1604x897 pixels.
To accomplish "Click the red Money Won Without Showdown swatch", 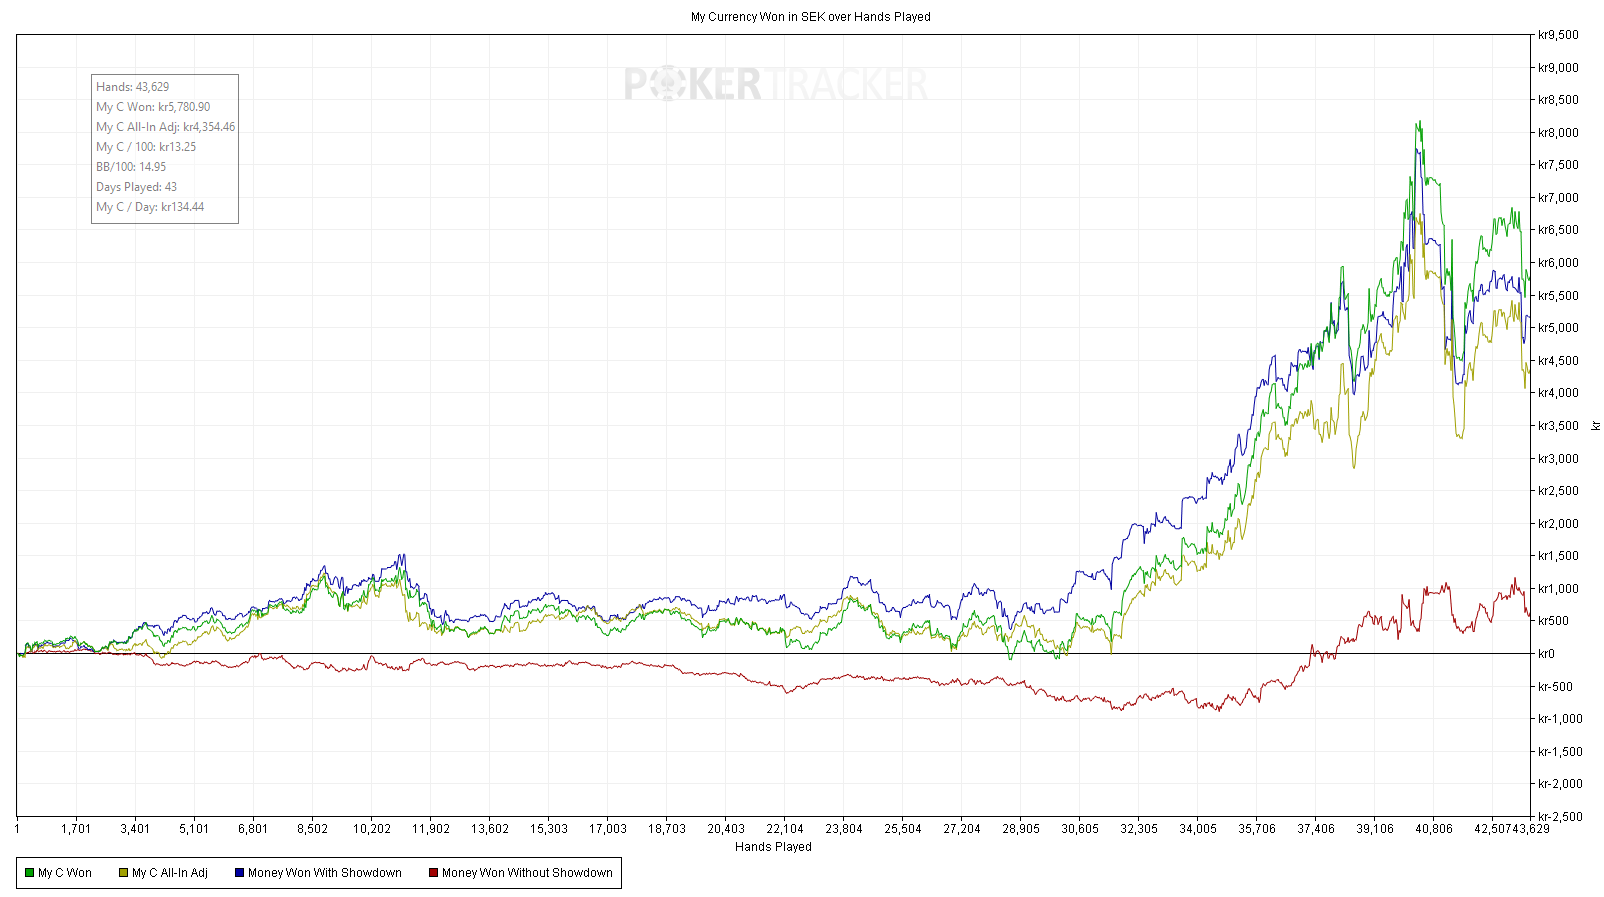I will click(434, 873).
